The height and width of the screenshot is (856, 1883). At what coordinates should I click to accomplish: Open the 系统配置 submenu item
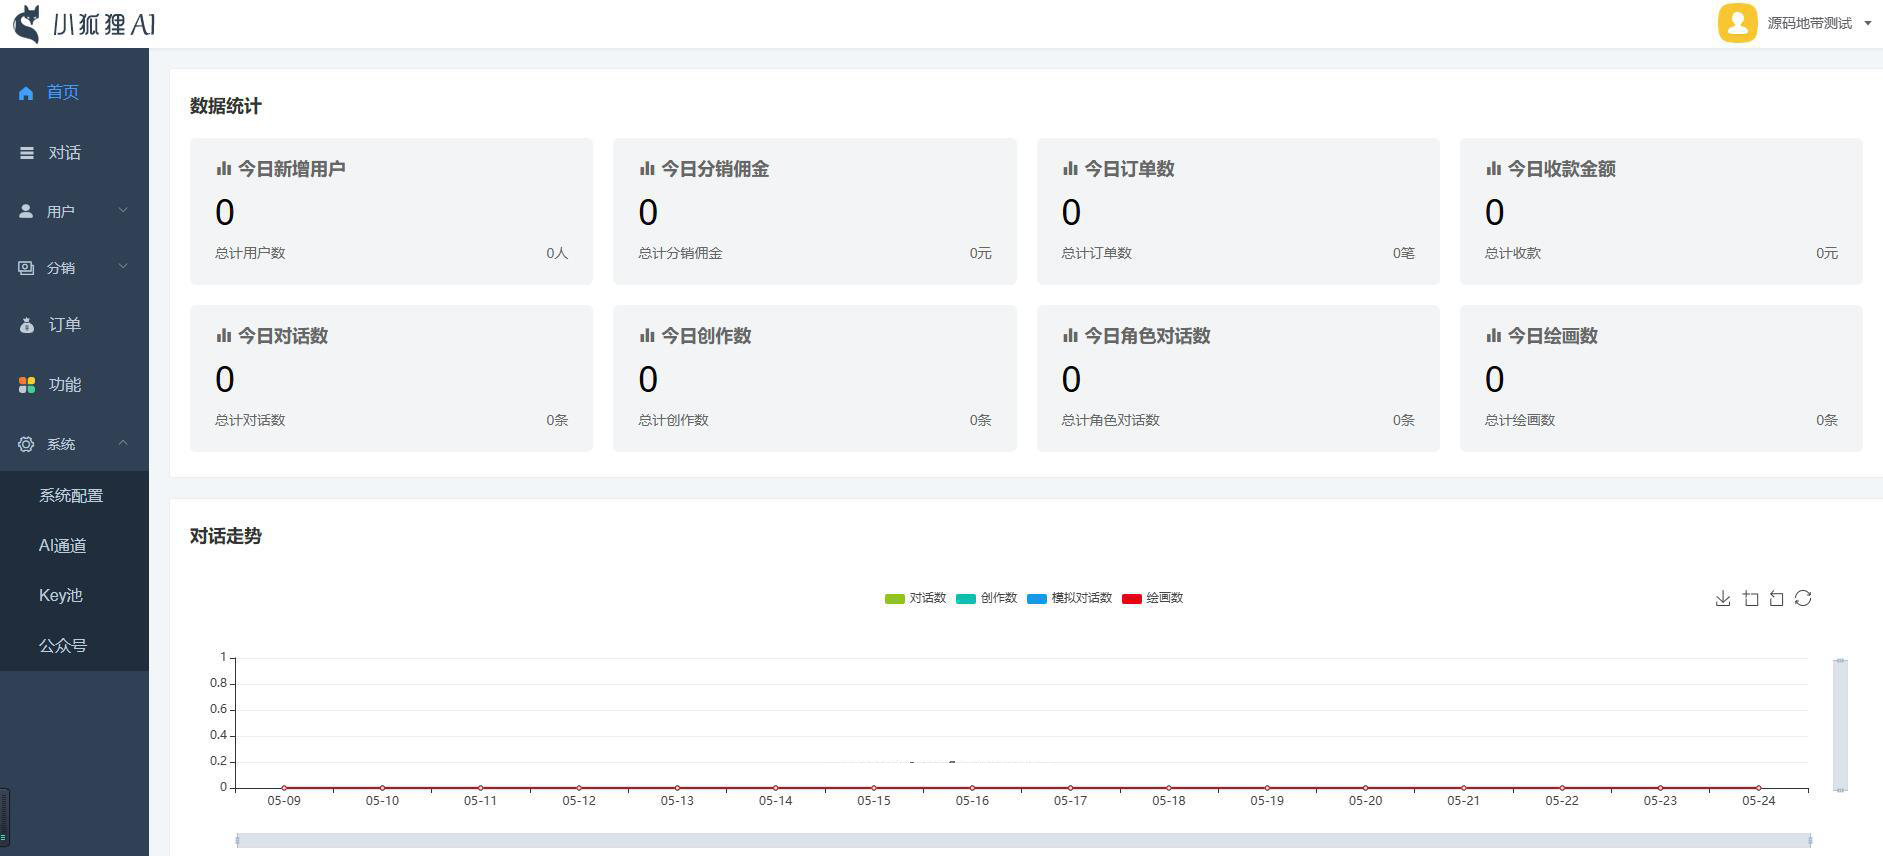pos(71,496)
